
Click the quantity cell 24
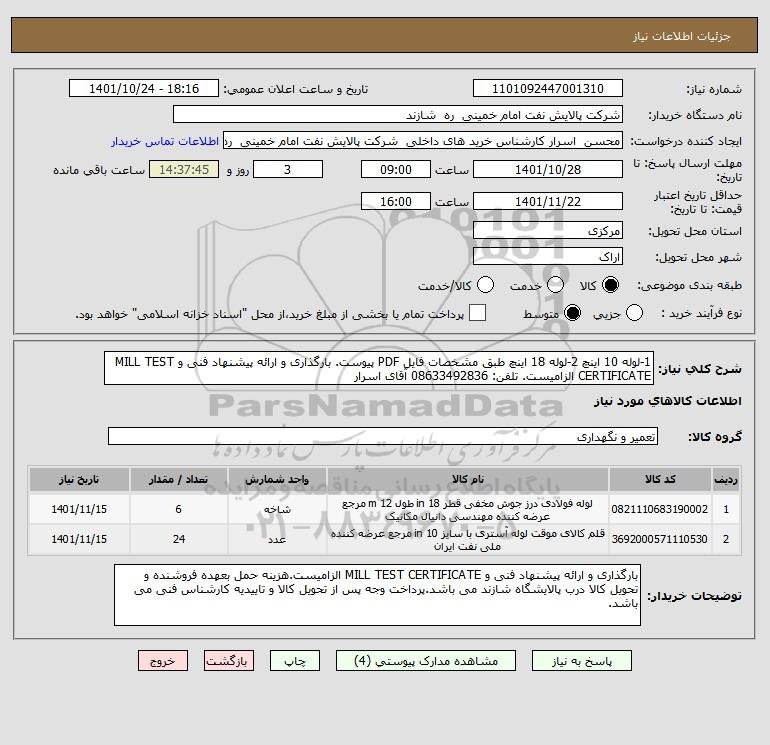(179, 539)
